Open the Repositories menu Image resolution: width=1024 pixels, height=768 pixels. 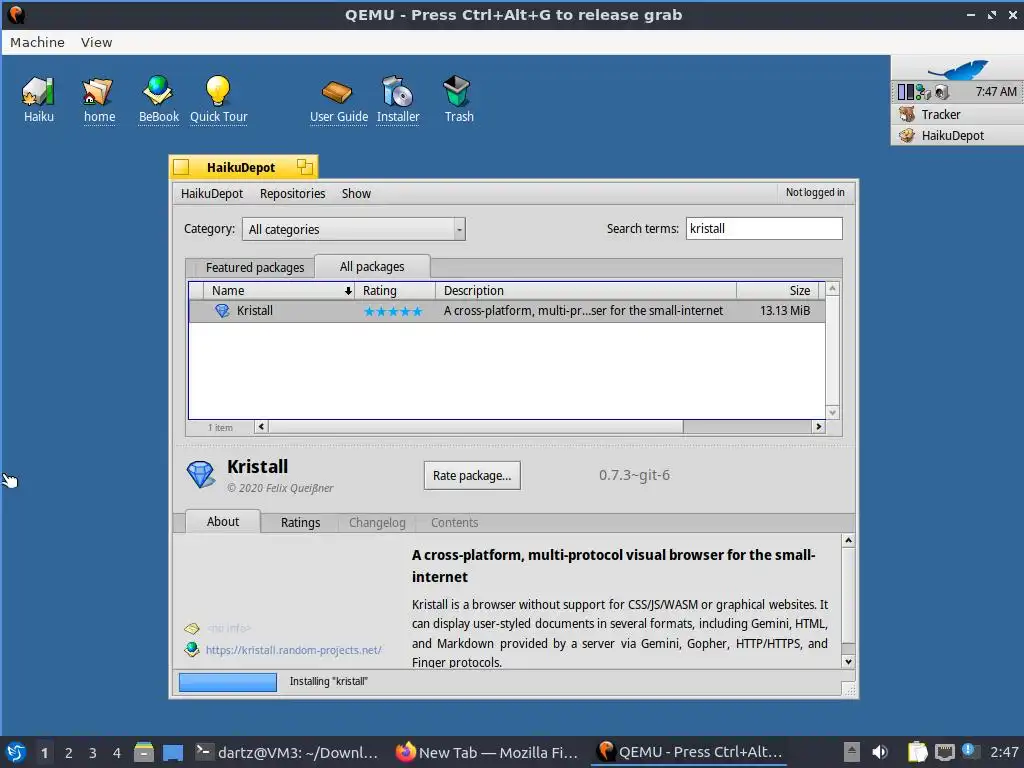[292, 193]
